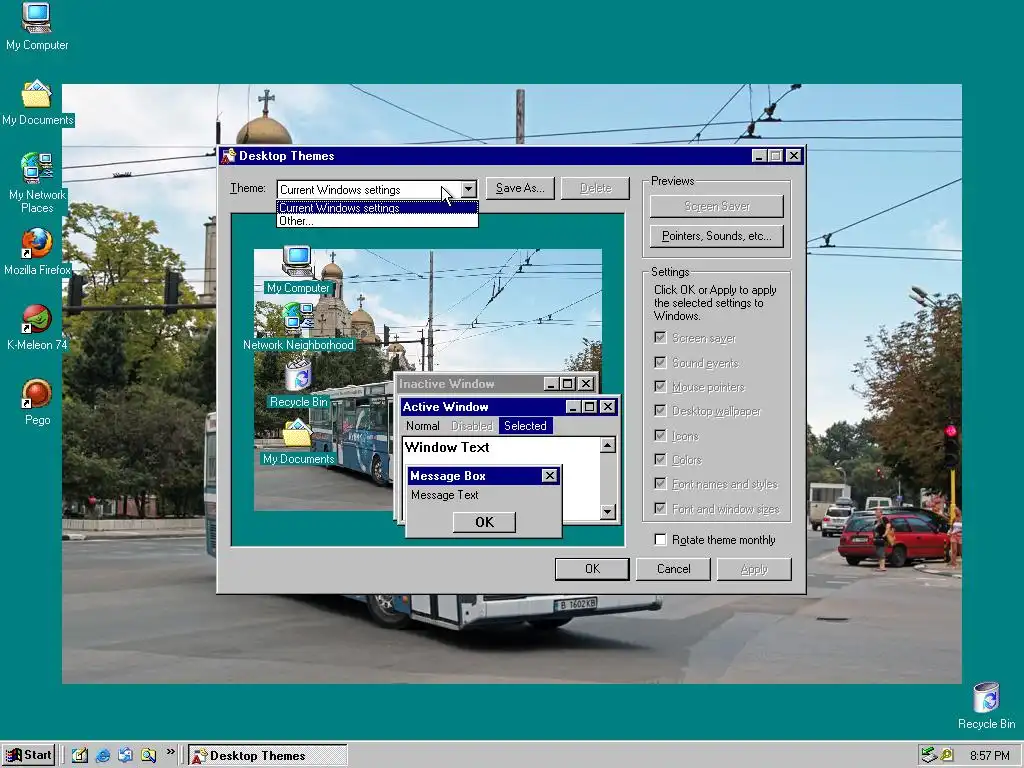Toggle the Mouse pointers checkbox
This screenshot has height=768, width=1024.
coord(660,387)
